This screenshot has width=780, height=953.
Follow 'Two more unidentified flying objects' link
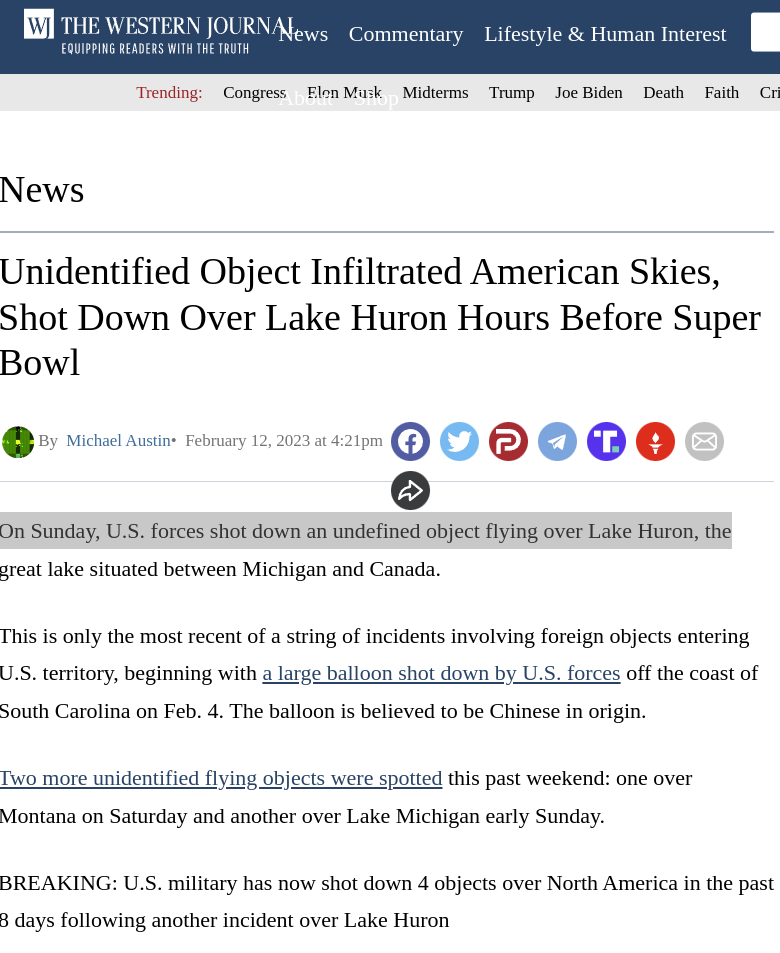(221, 779)
